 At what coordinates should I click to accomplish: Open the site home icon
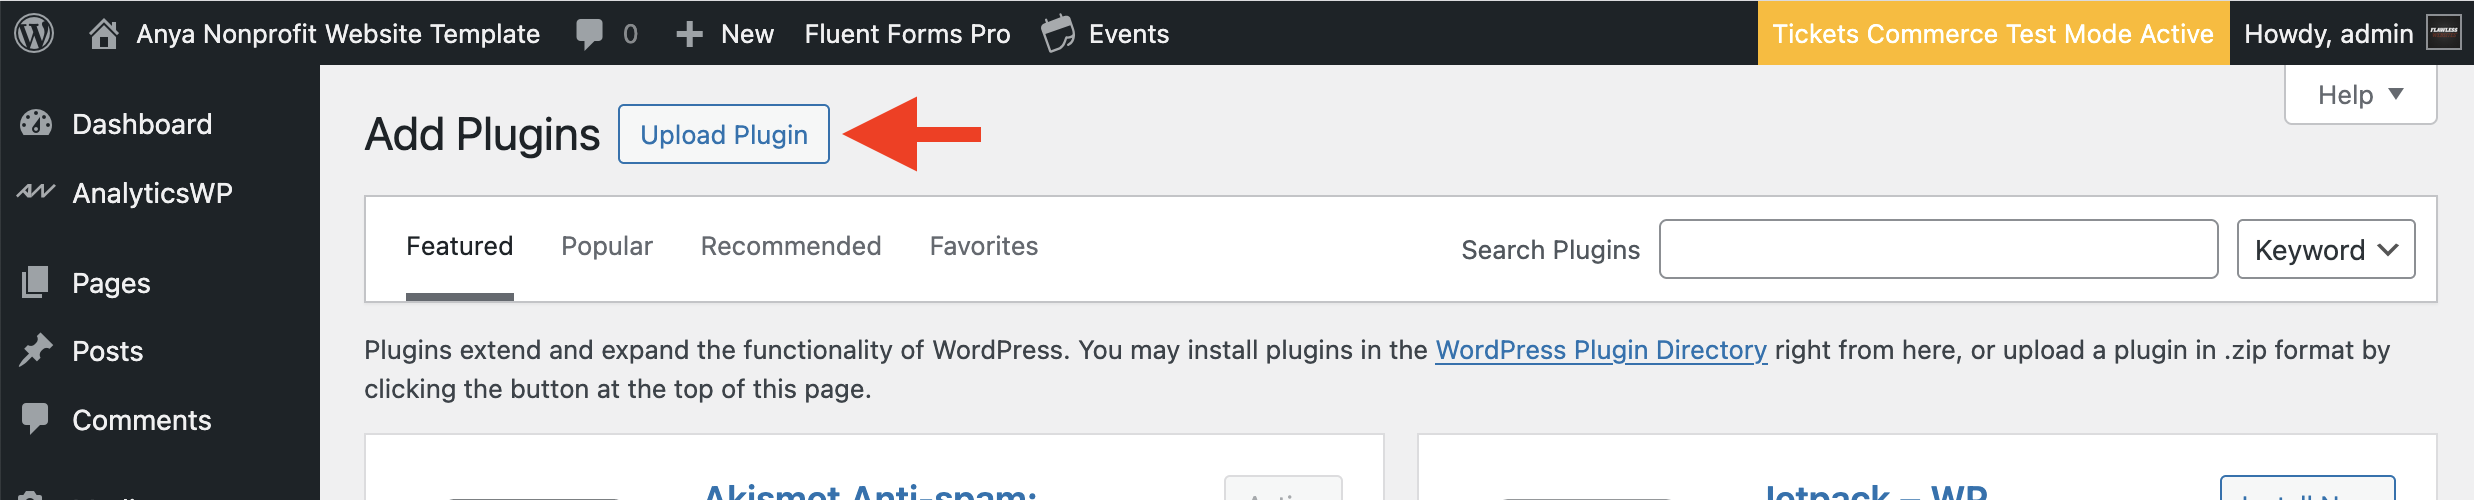coord(104,33)
